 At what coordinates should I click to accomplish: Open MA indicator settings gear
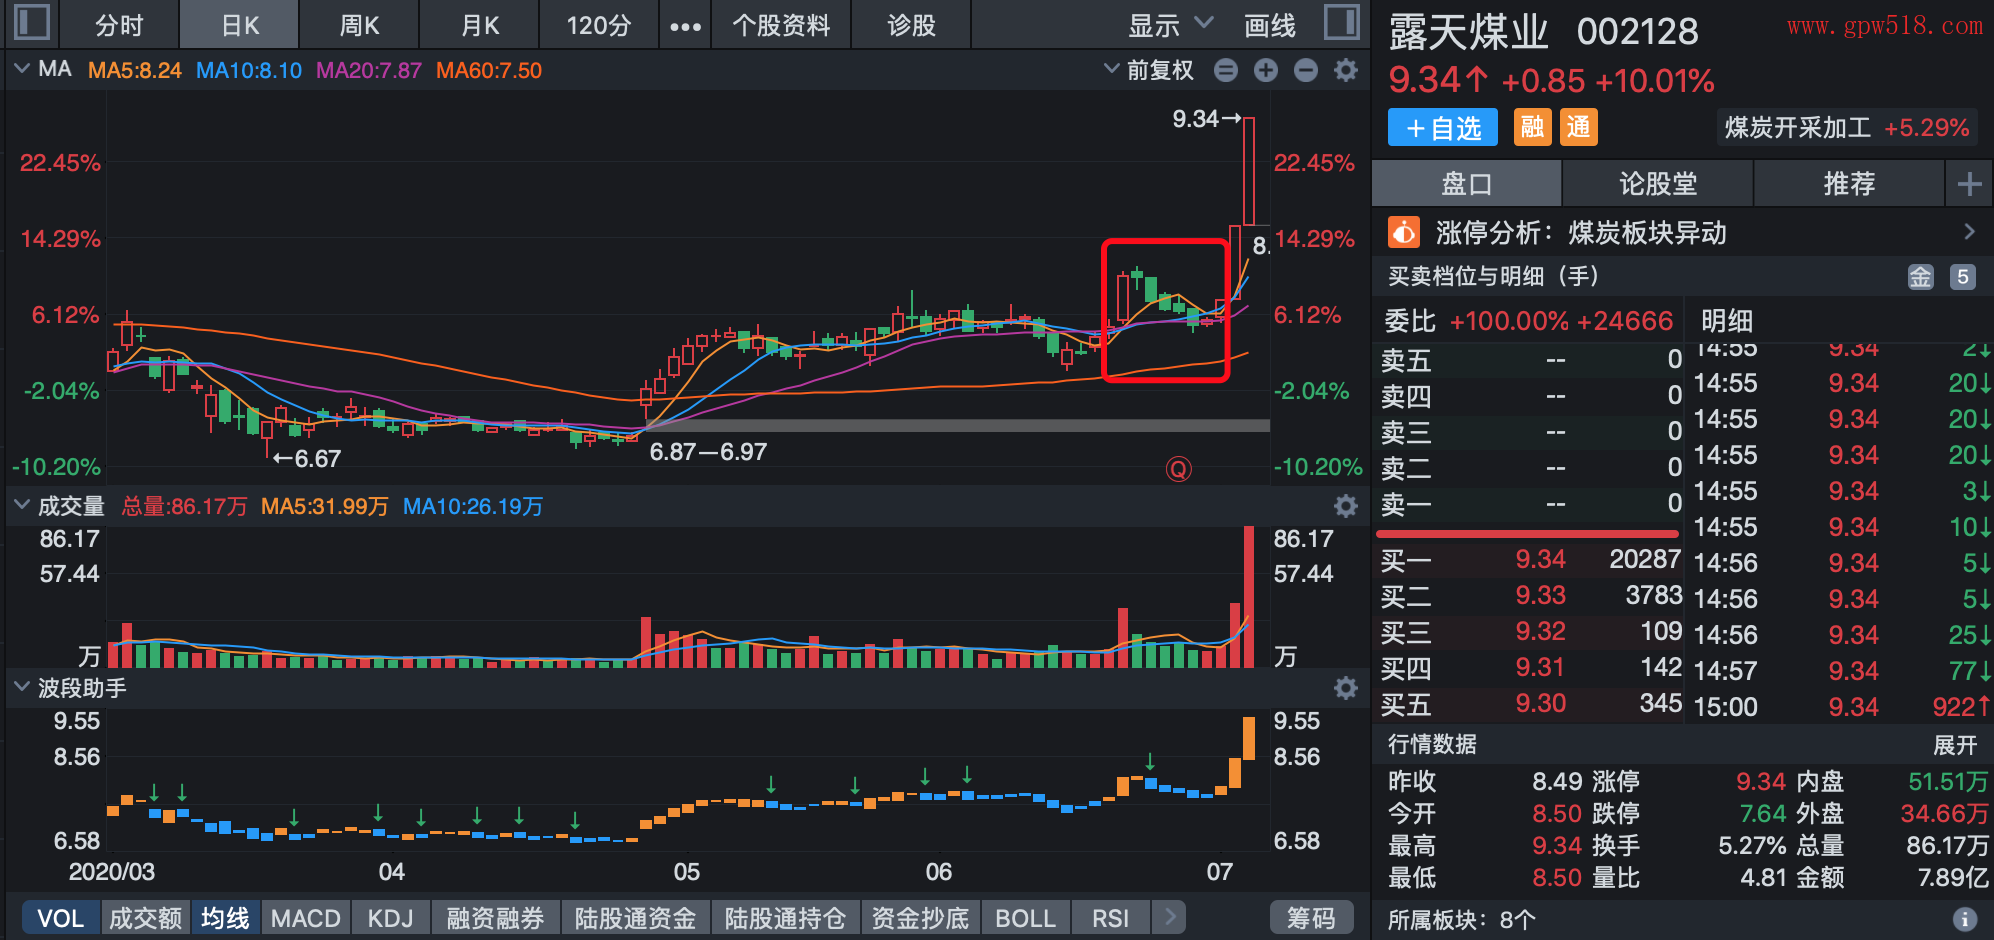1346,70
